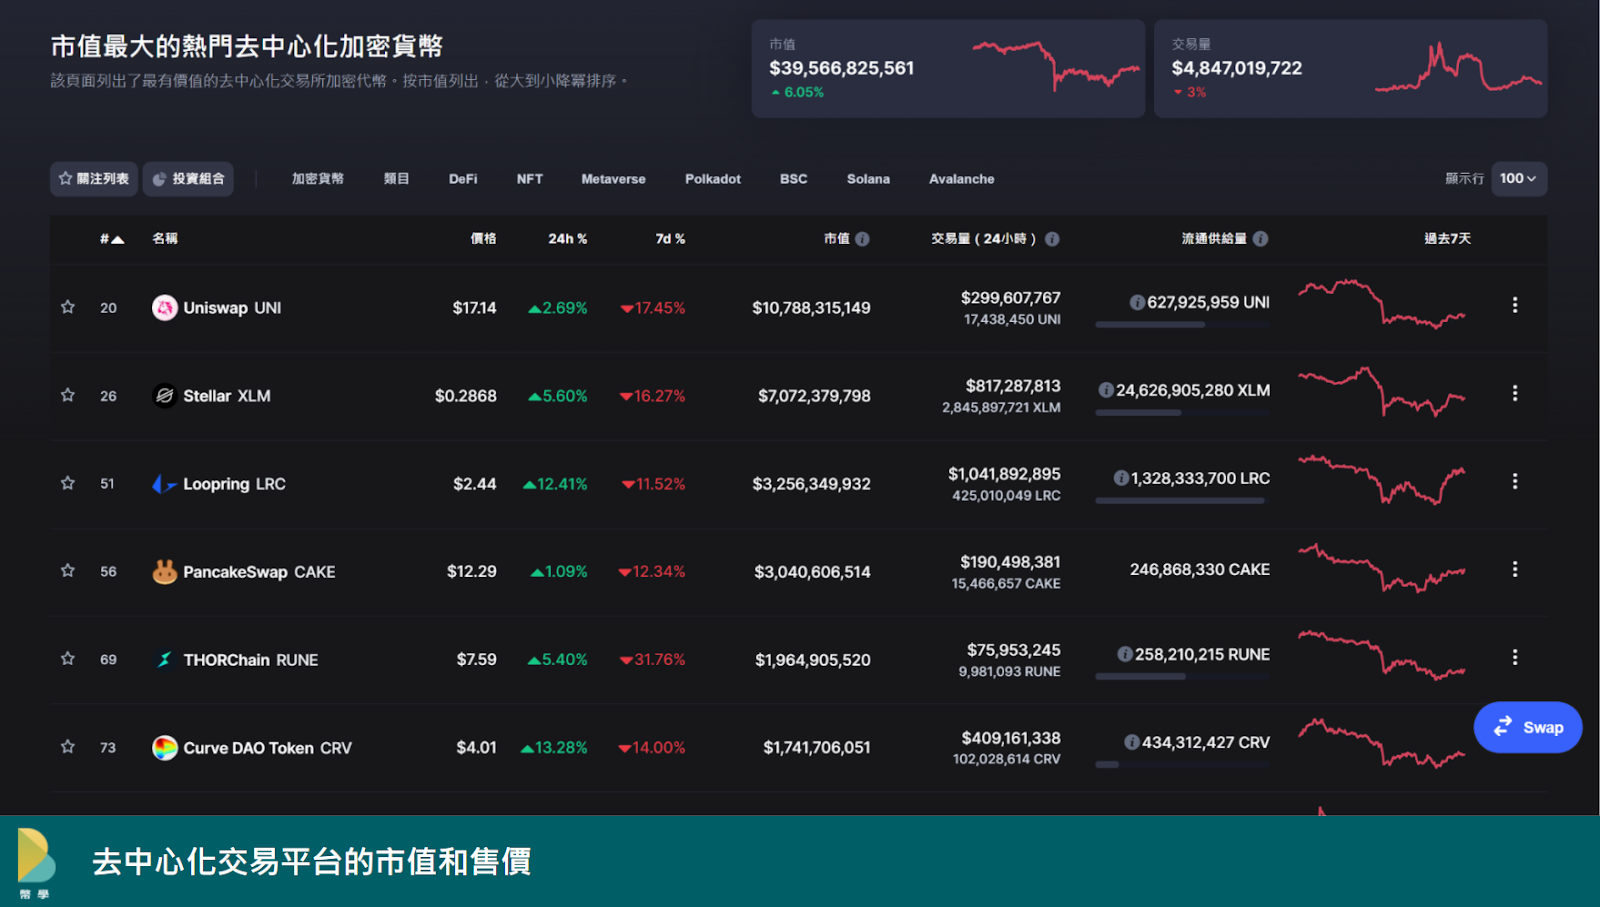Show info for circulating supply column header
Screen dimensions: 1600x907
click(x=1260, y=239)
